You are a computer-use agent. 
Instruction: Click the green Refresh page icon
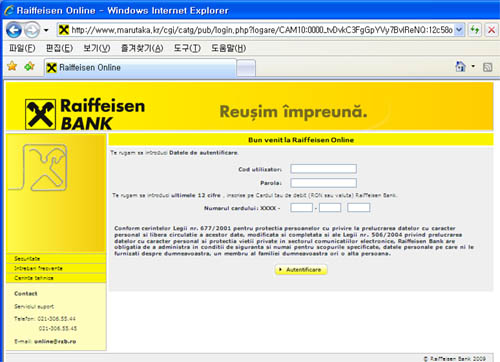coord(475,30)
